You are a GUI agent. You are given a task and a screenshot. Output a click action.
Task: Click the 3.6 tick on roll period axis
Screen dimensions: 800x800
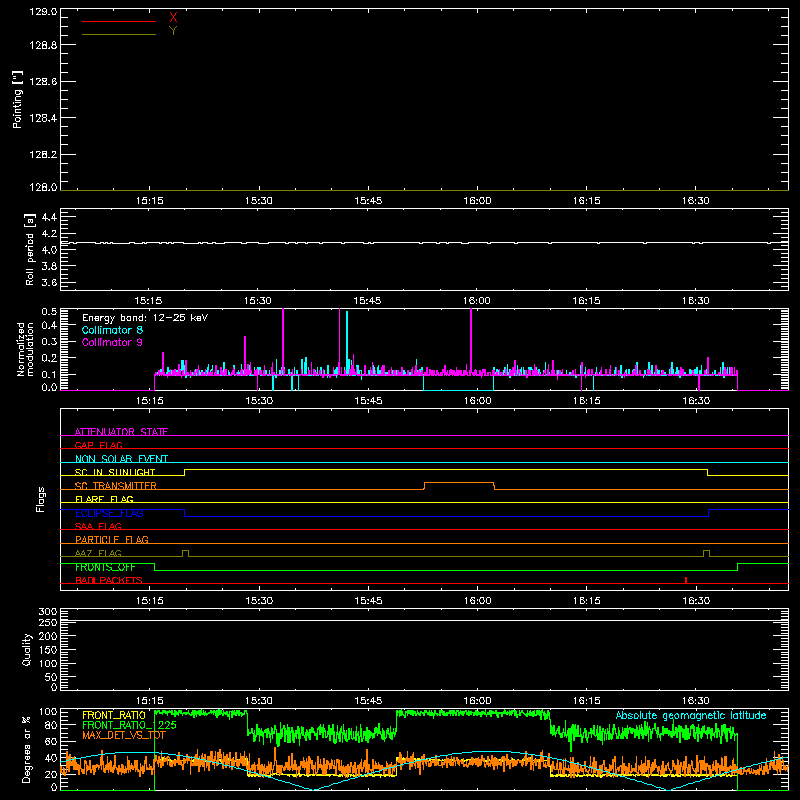pos(49,282)
